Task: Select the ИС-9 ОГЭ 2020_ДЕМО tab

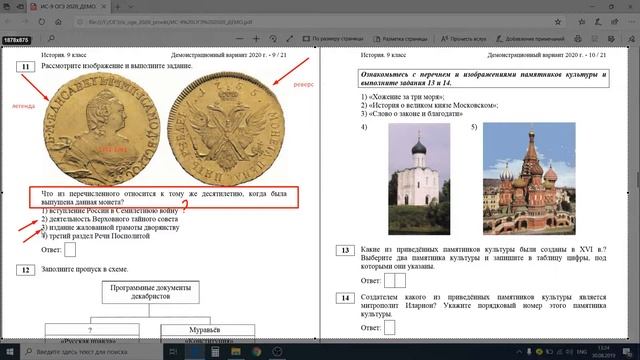Action: (69, 7)
